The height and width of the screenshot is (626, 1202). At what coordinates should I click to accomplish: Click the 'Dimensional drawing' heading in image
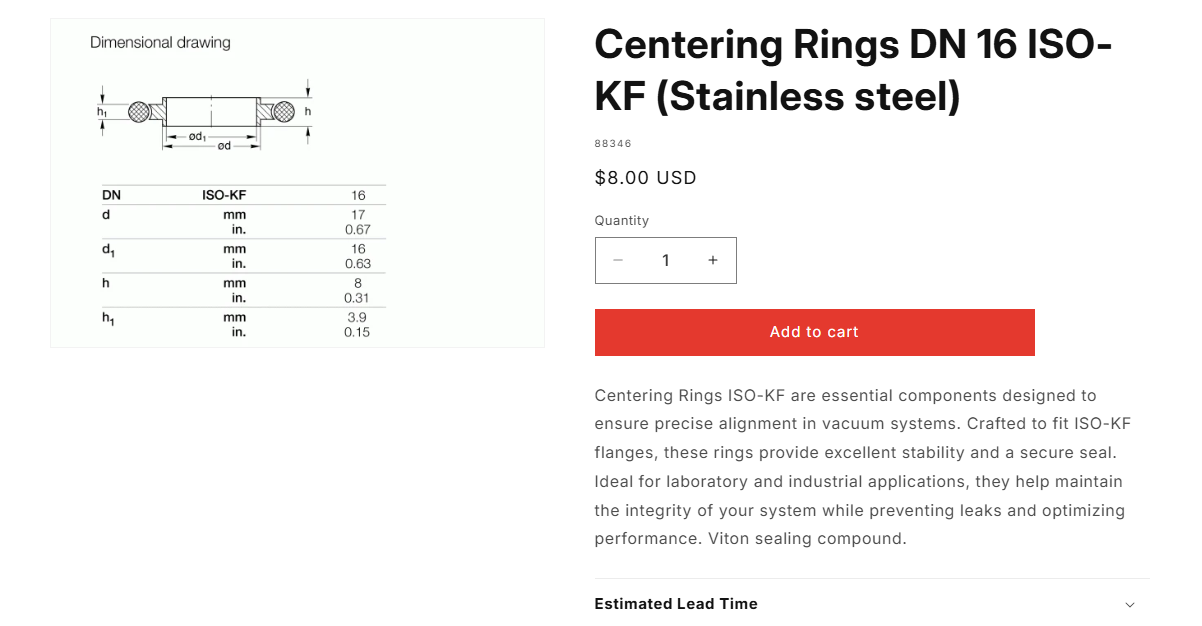click(x=160, y=42)
